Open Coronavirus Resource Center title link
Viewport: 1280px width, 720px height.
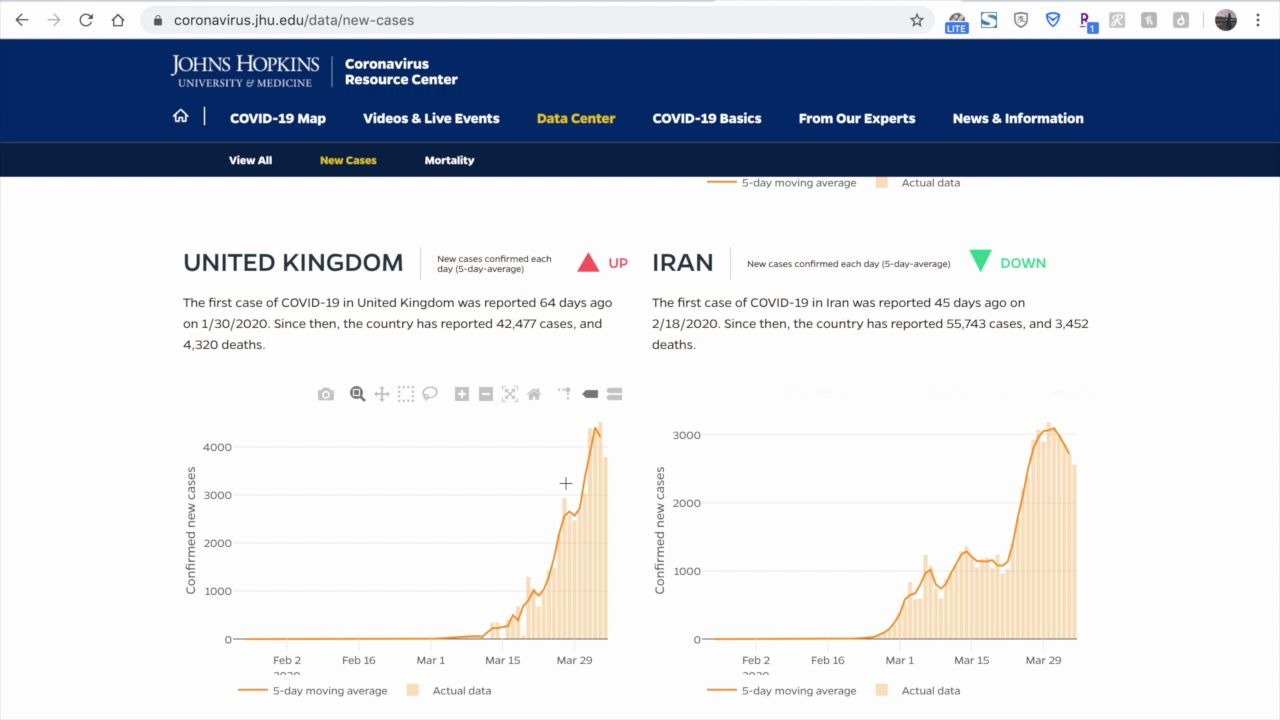tap(401, 71)
